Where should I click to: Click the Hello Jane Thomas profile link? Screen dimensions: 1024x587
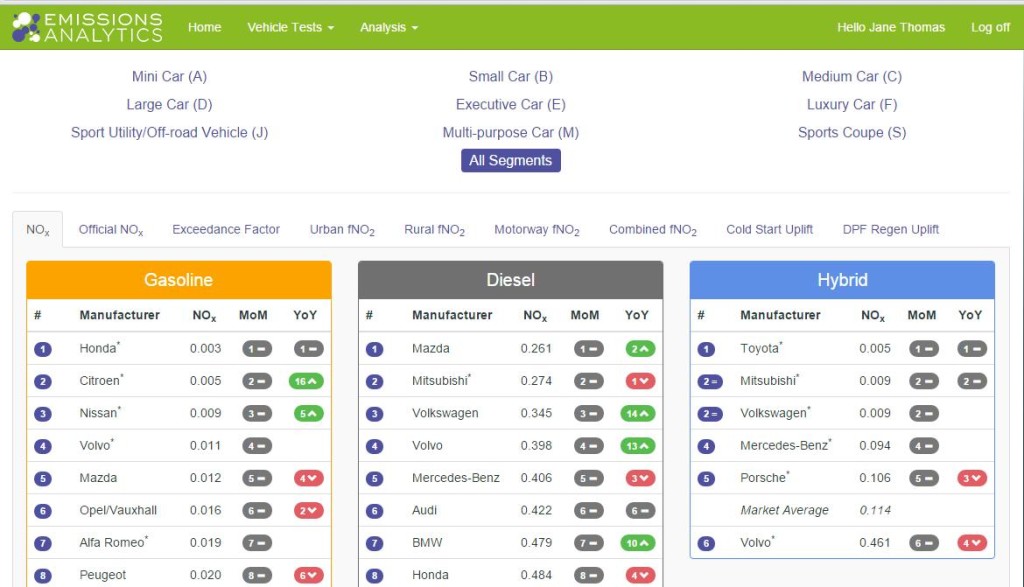[x=891, y=27]
